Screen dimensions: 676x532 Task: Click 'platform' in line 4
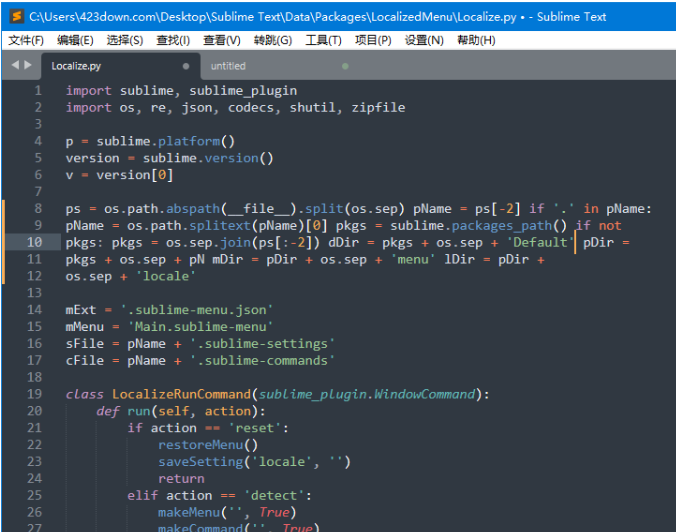click(189, 141)
